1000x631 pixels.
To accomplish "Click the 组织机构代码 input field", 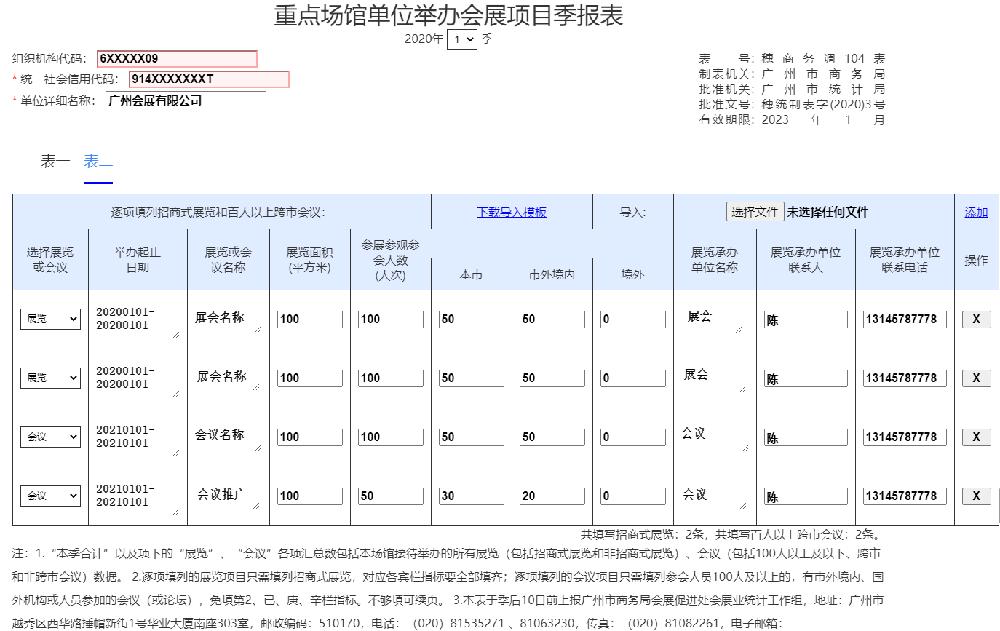I will coord(177,59).
